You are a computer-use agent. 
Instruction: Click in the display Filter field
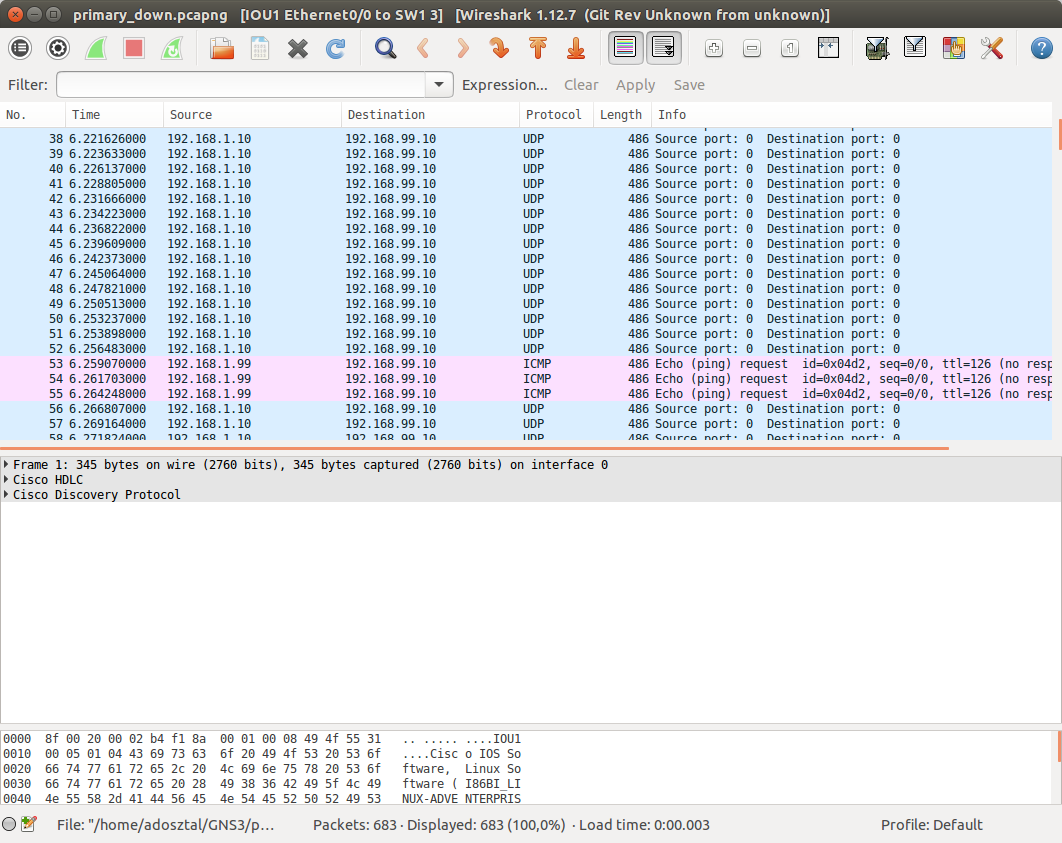pyautogui.click(x=240, y=85)
